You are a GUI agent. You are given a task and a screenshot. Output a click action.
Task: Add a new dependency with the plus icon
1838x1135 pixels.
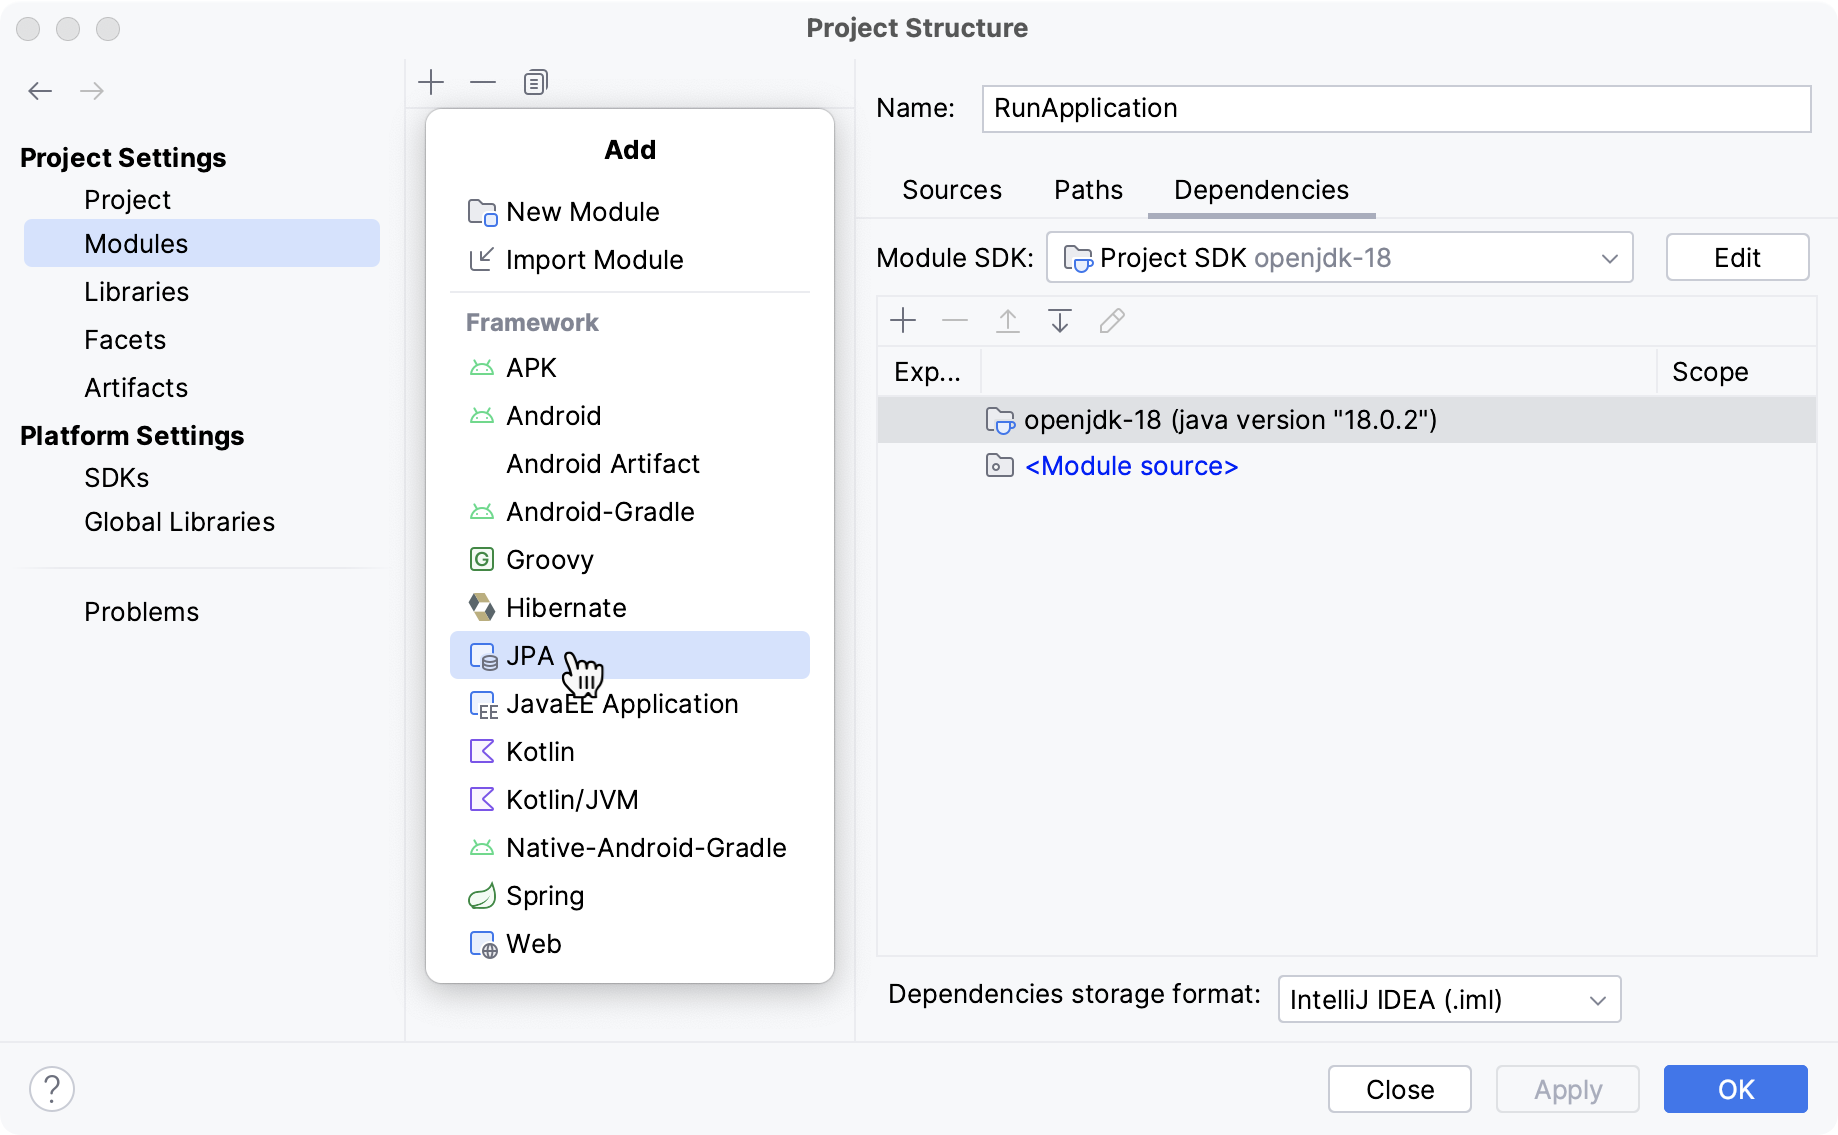pos(903,320)
